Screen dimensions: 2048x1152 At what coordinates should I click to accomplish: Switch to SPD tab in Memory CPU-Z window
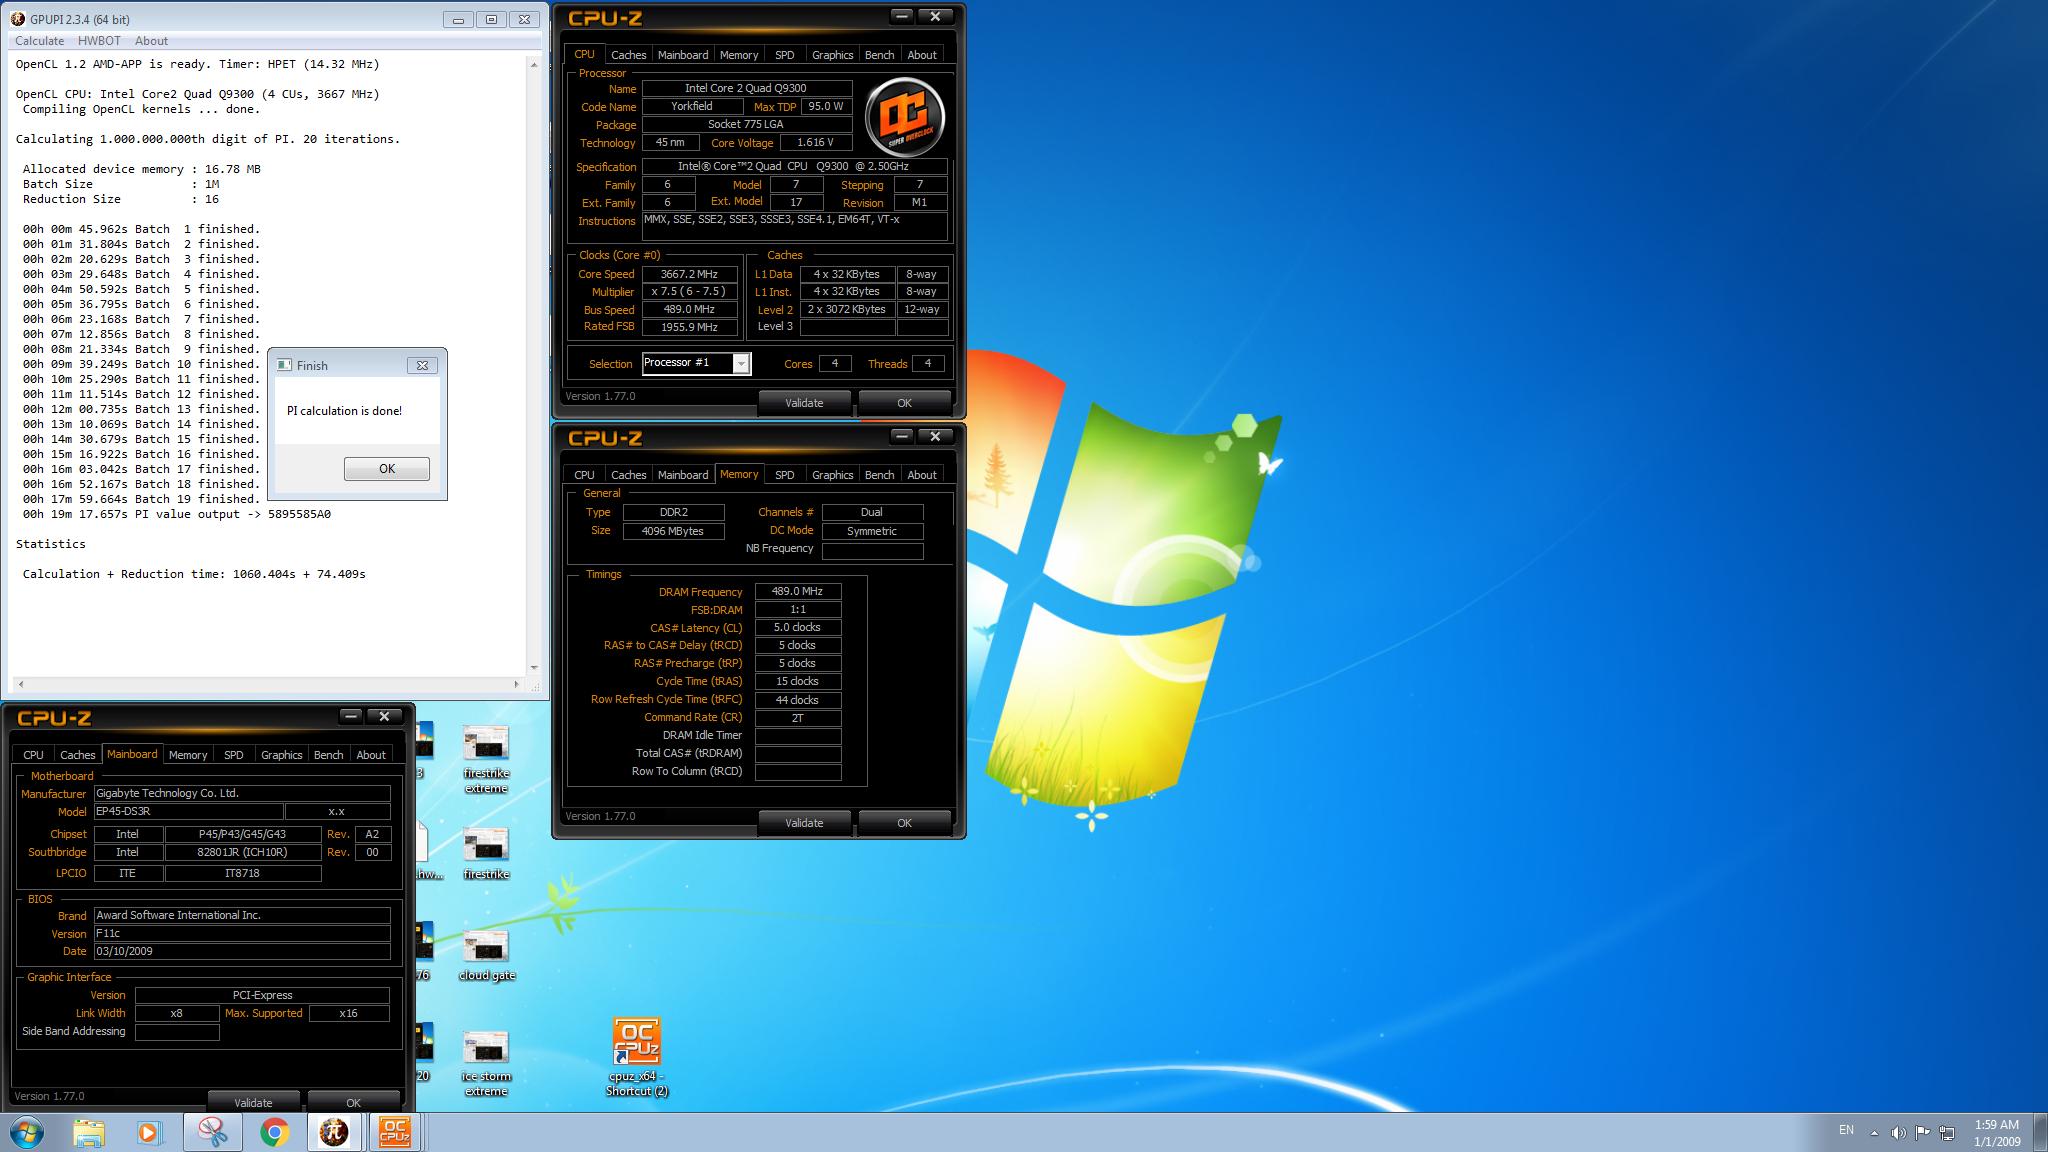click(x=785, y=475)
